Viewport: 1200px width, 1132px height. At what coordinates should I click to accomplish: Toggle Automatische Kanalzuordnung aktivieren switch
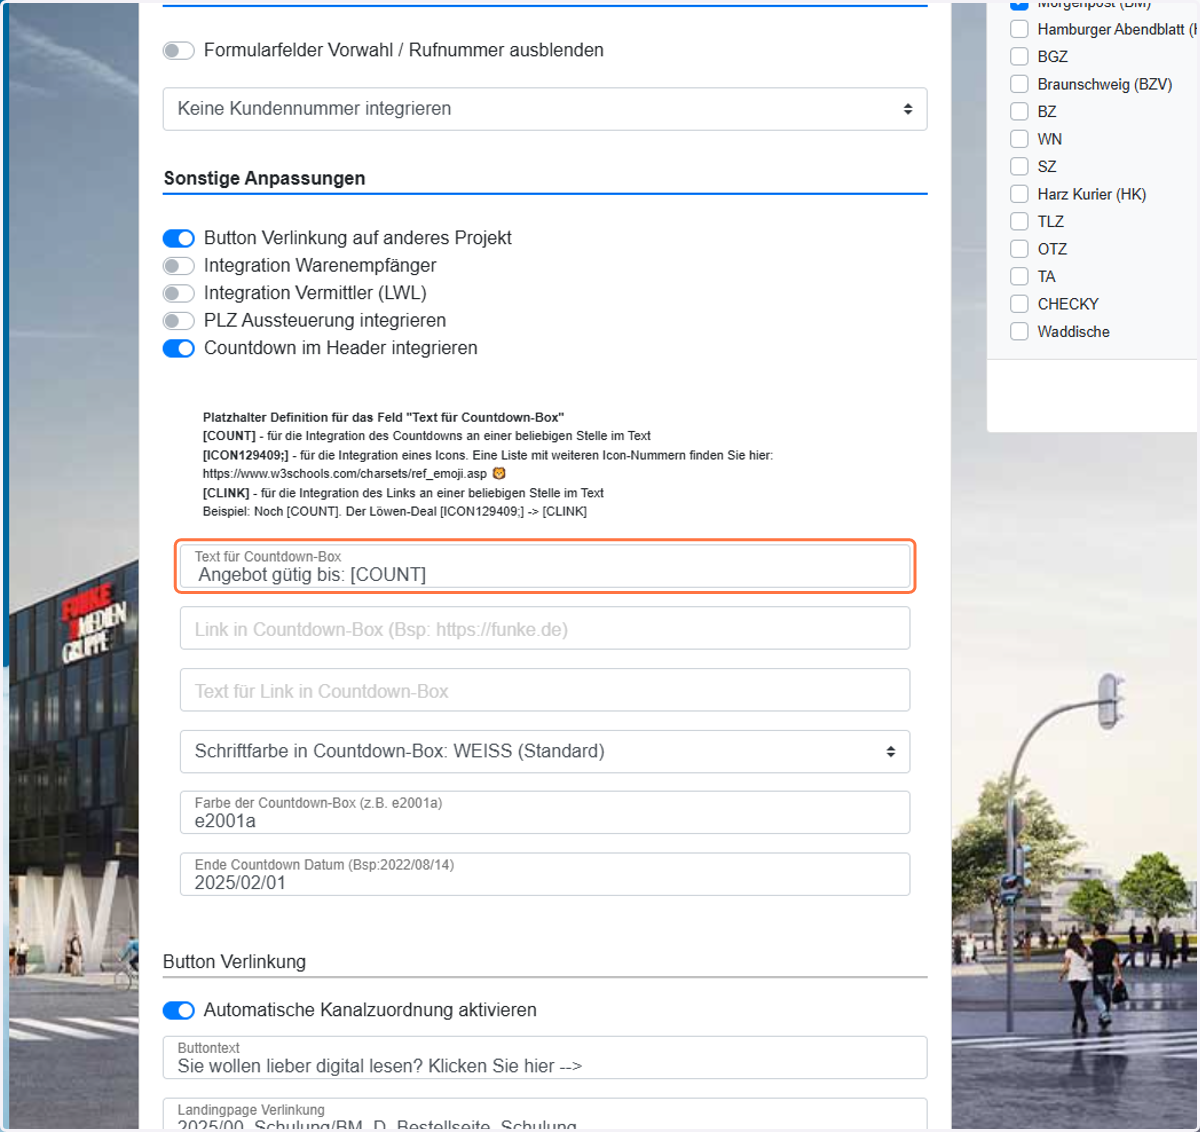click(179, 1010)
